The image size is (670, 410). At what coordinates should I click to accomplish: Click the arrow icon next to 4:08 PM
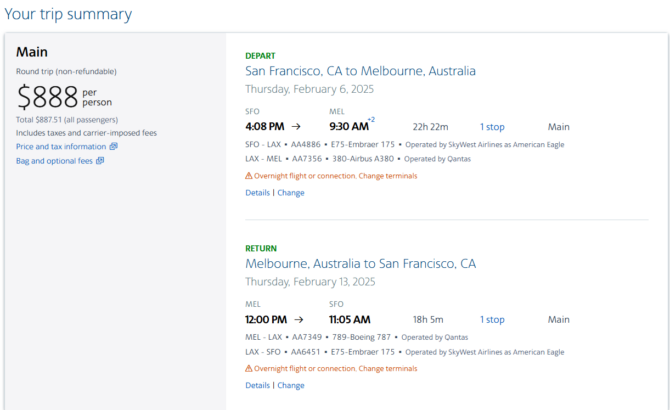click(296, 126)
